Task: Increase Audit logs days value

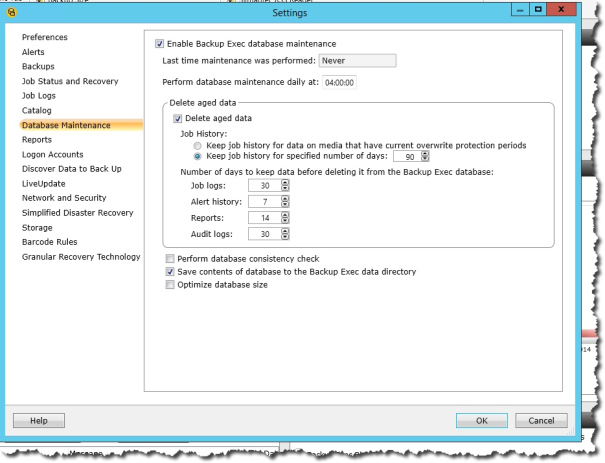Action: click(x=285, y=231)
